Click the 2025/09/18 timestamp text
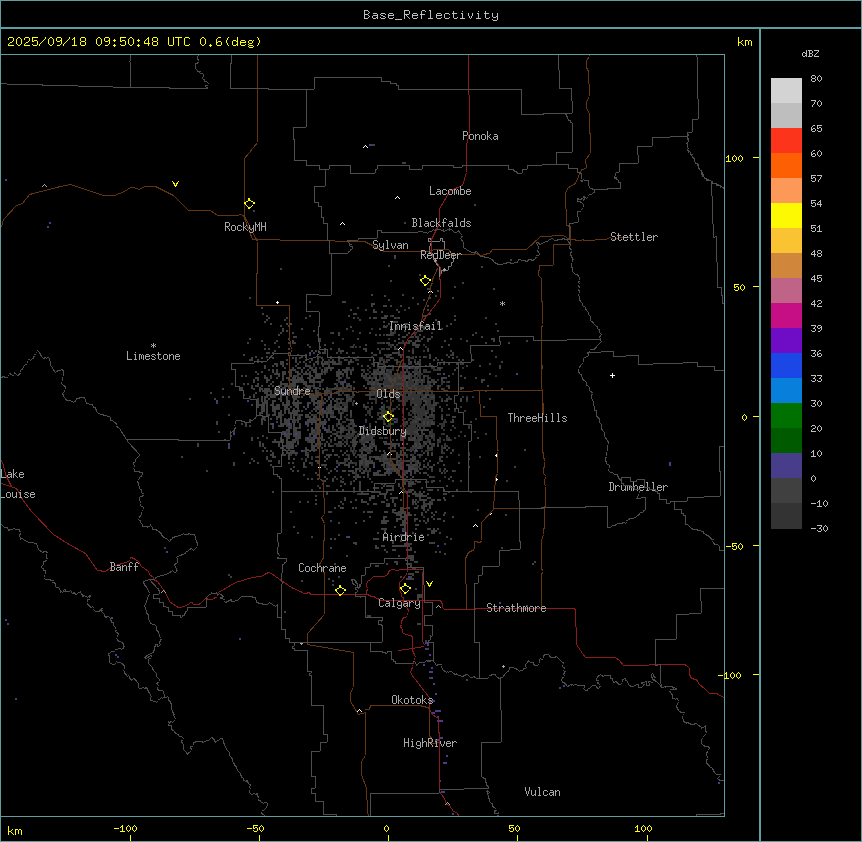 (49, 42)
